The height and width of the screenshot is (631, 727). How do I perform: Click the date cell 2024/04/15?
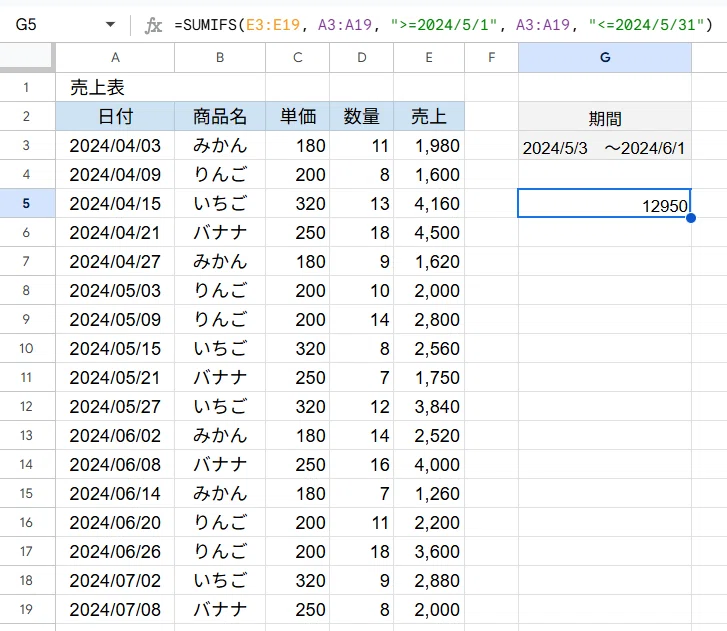[115, 203]
